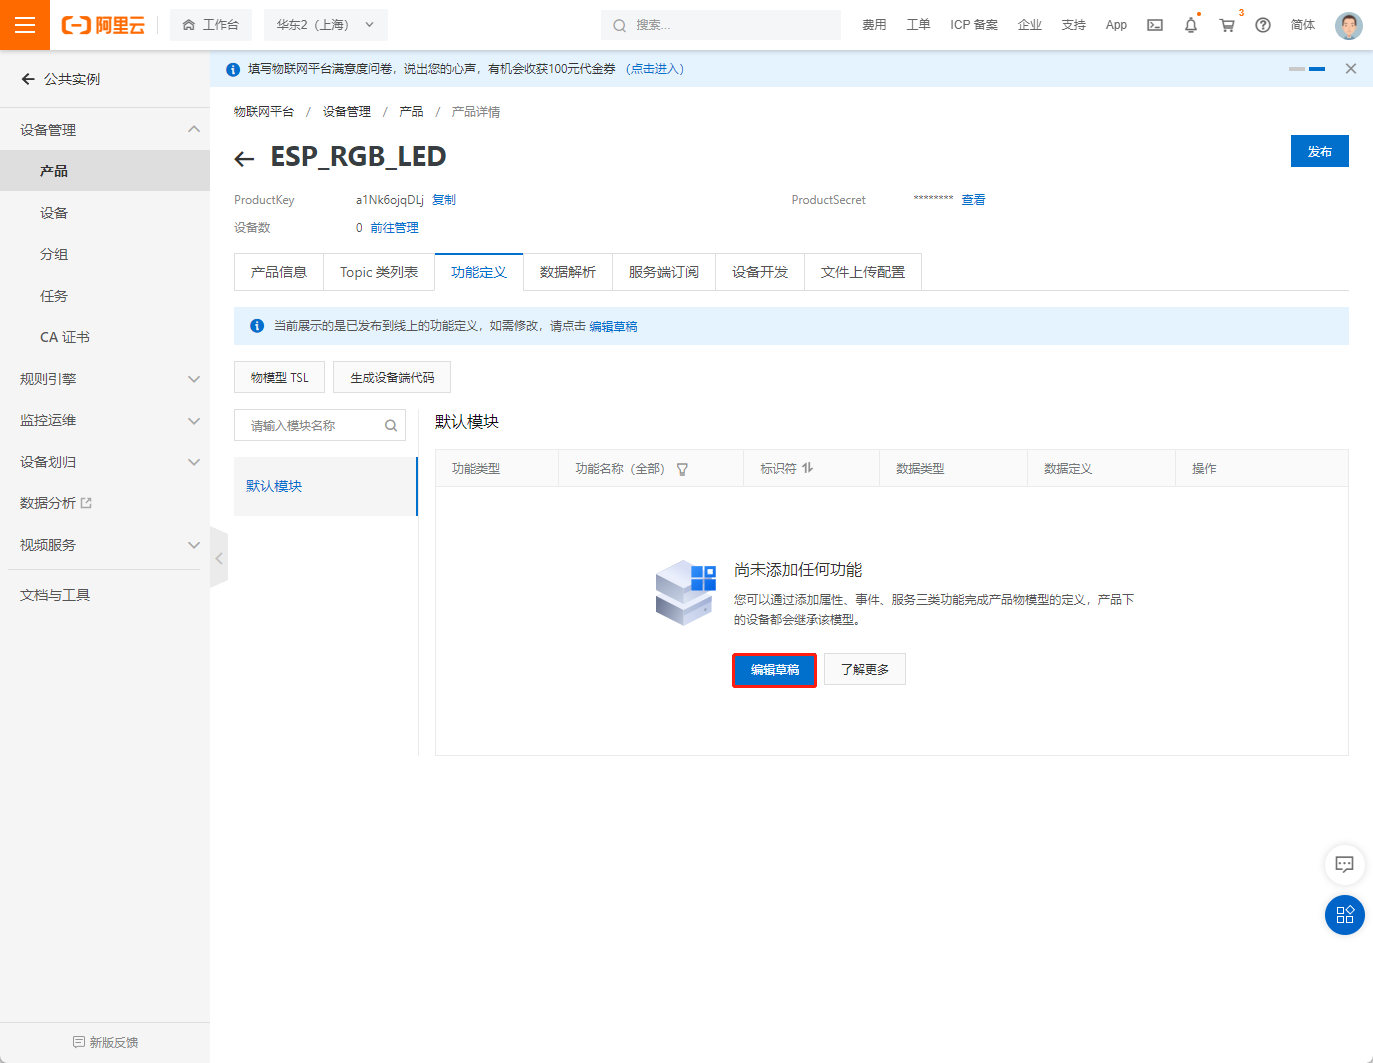Click the （点击进入）survey link
Viewport: 1373px width, 1063px height.
pyautogui.click(x=655, y=69)
